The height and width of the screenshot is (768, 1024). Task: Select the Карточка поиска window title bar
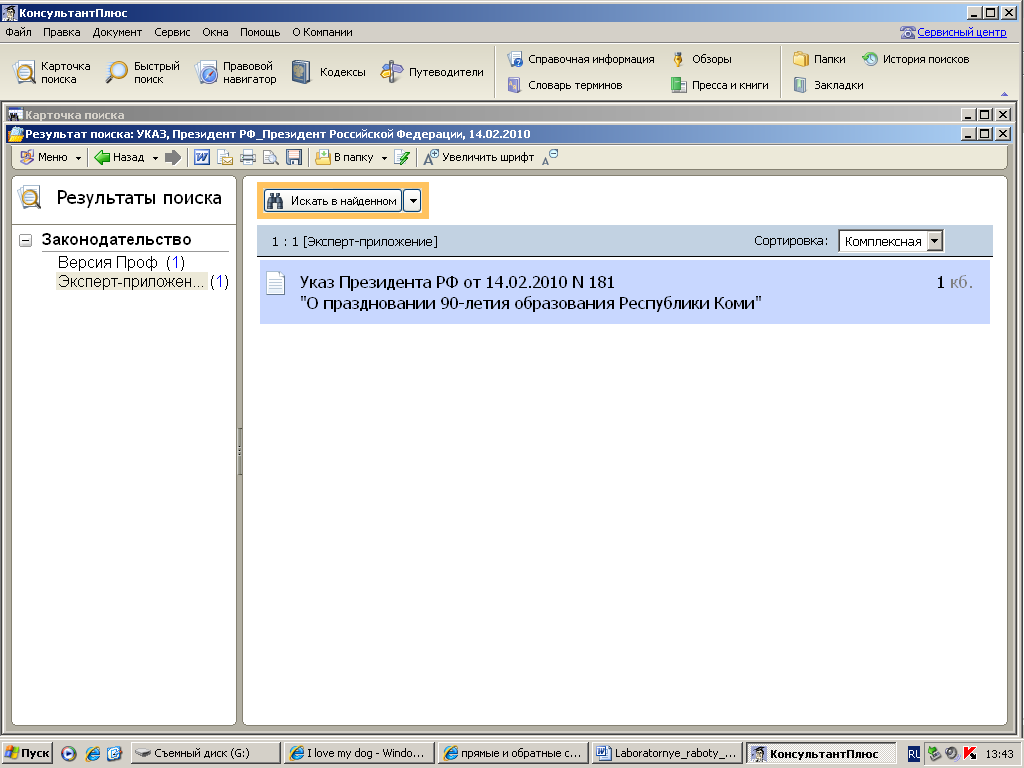click(x=481, y=115)
